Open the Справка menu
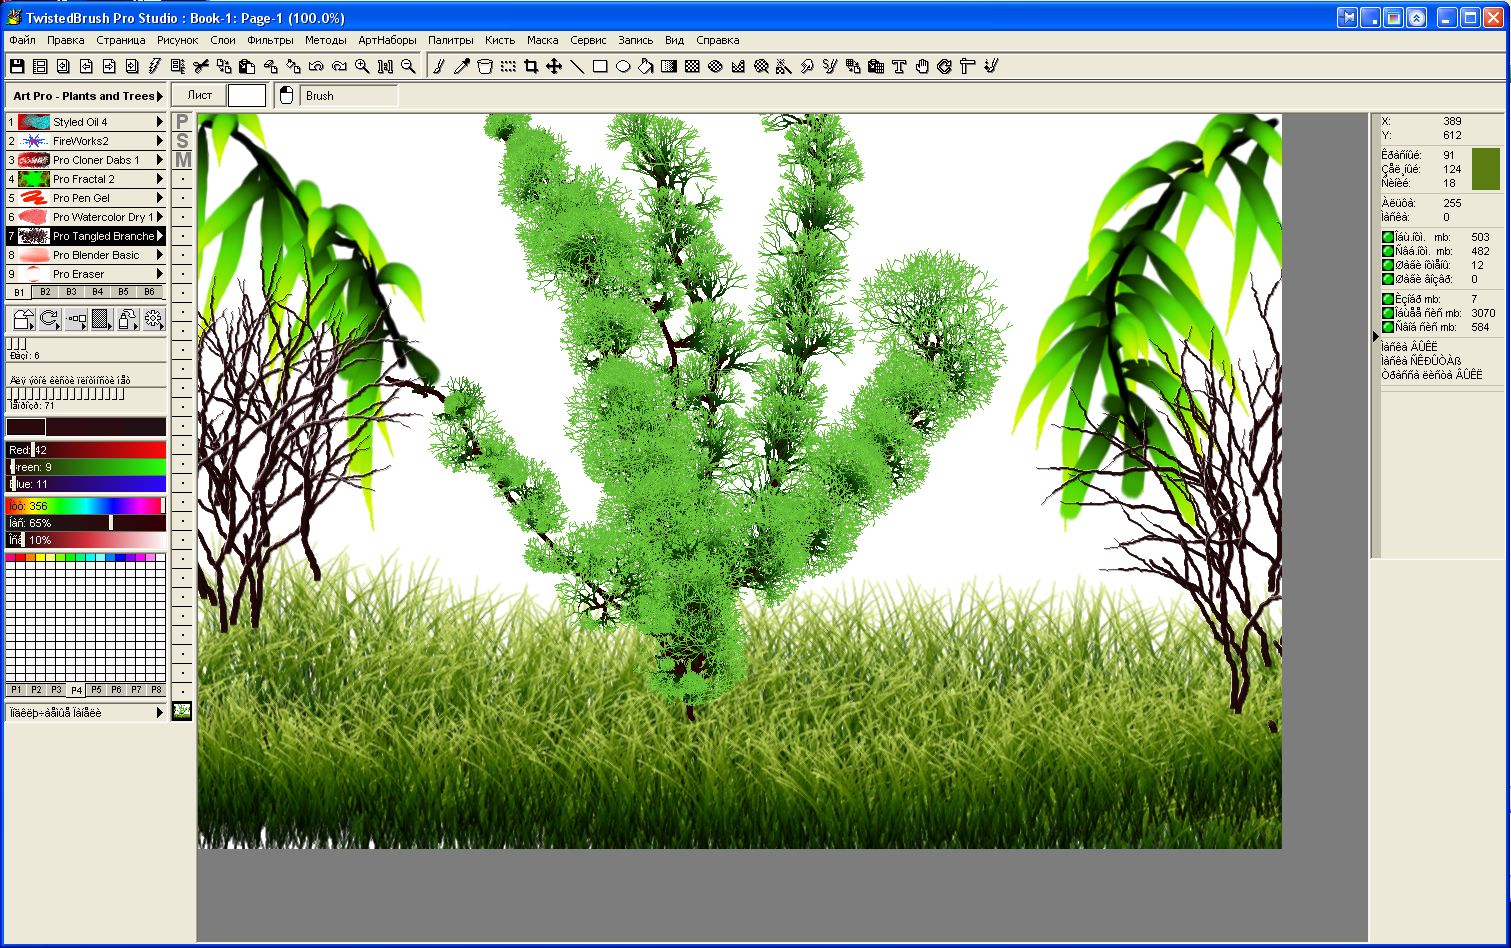Viewport: 1511px width, 948px height. [717, 40]
